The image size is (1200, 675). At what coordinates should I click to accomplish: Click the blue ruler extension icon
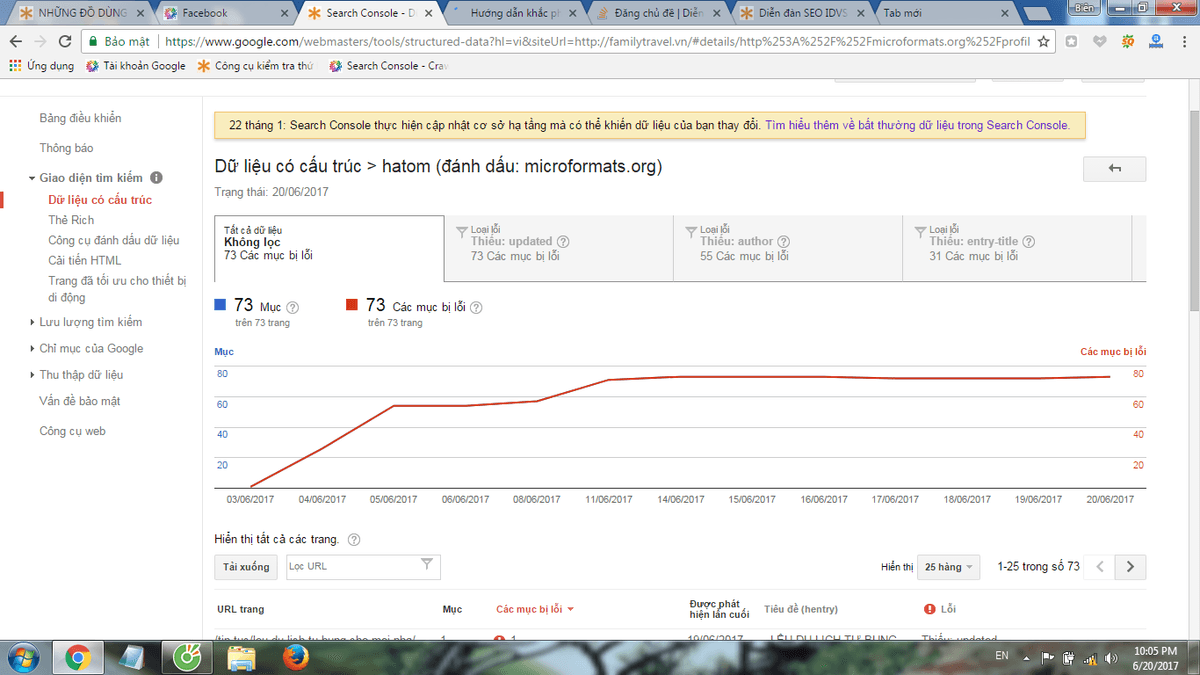pos(1156,42)
